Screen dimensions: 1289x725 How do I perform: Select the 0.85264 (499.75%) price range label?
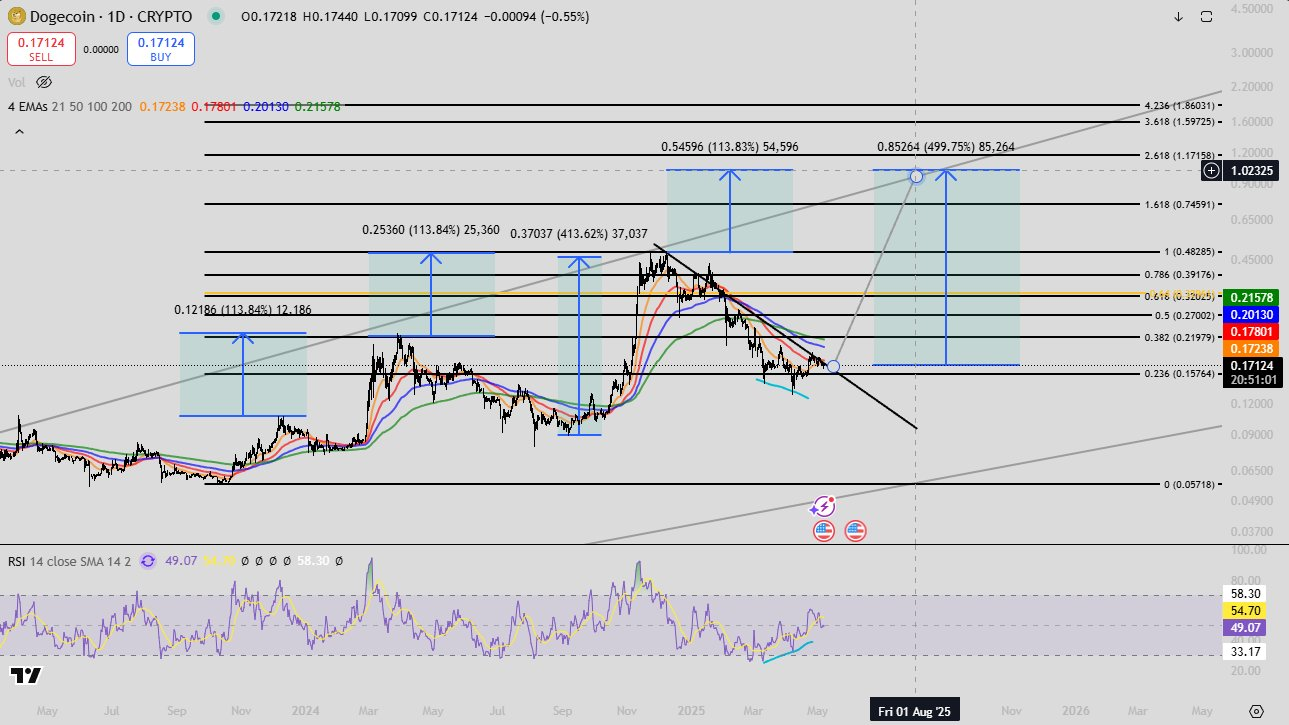point(946,147)
